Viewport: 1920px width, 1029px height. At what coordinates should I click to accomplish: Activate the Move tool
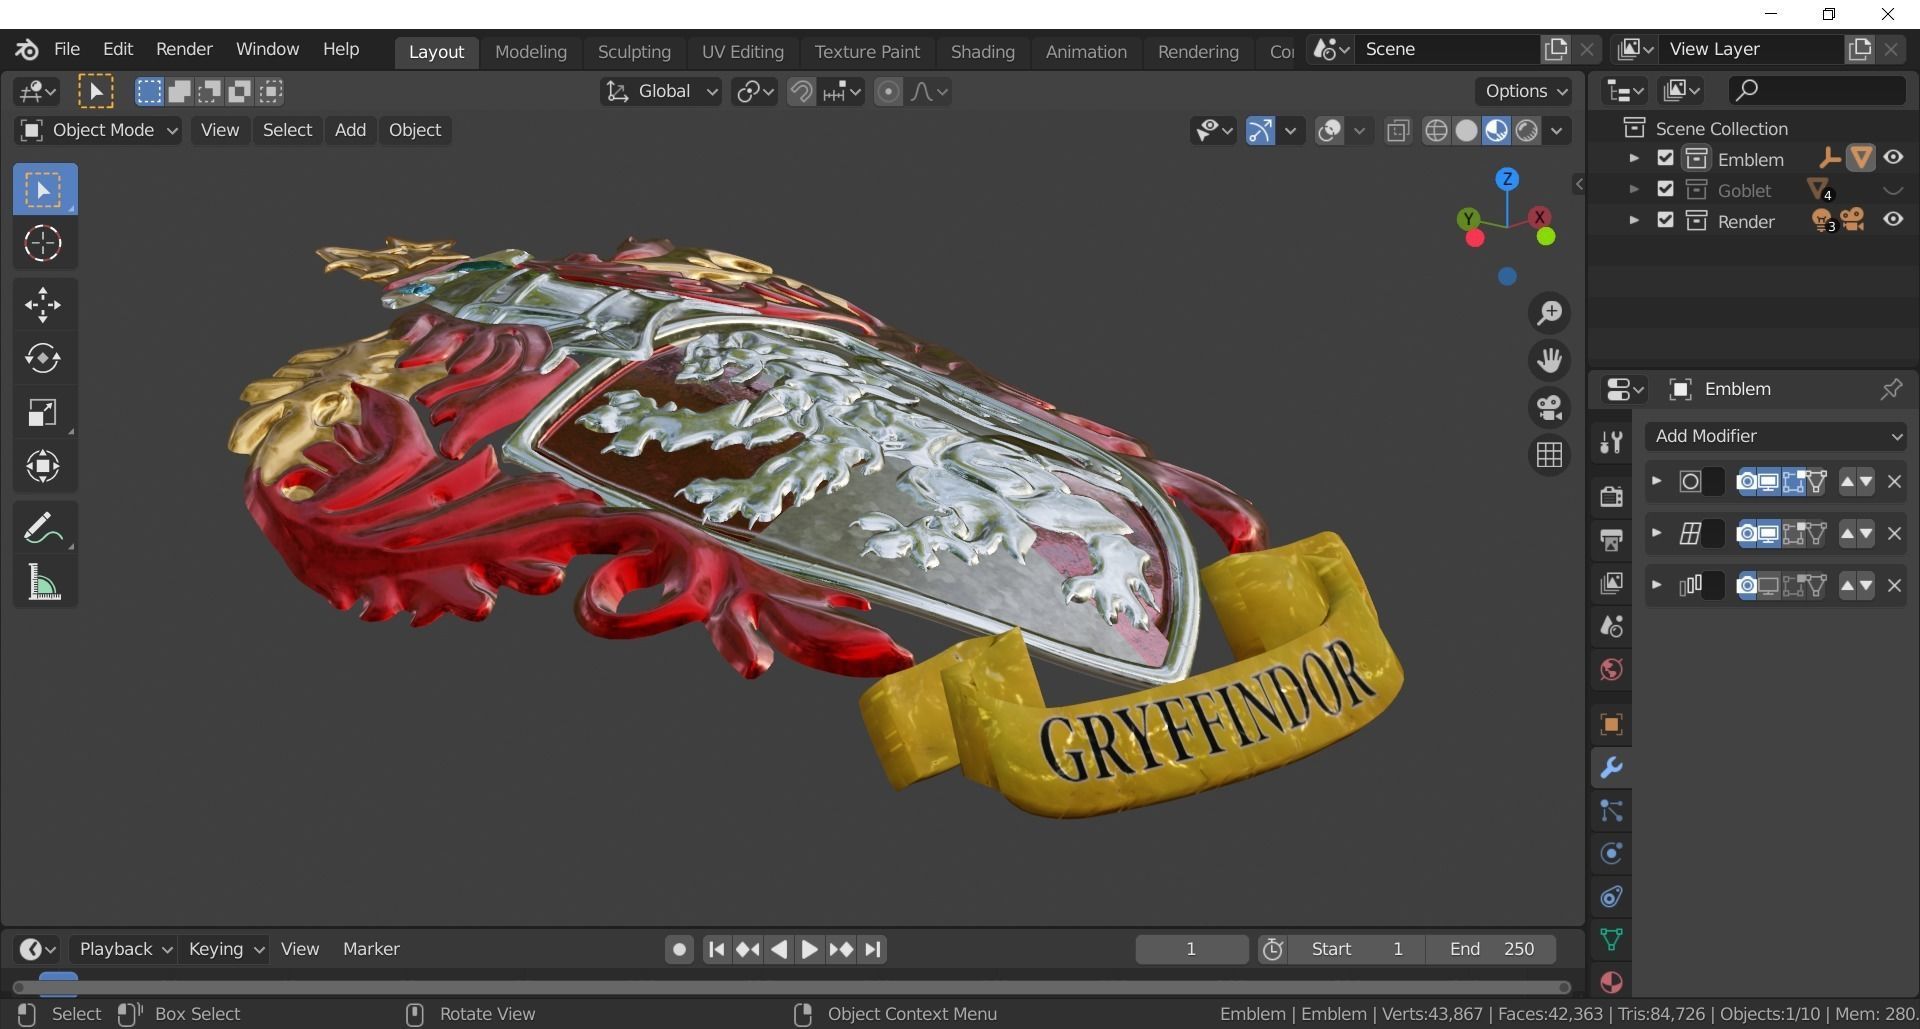[x=43, y=305]
